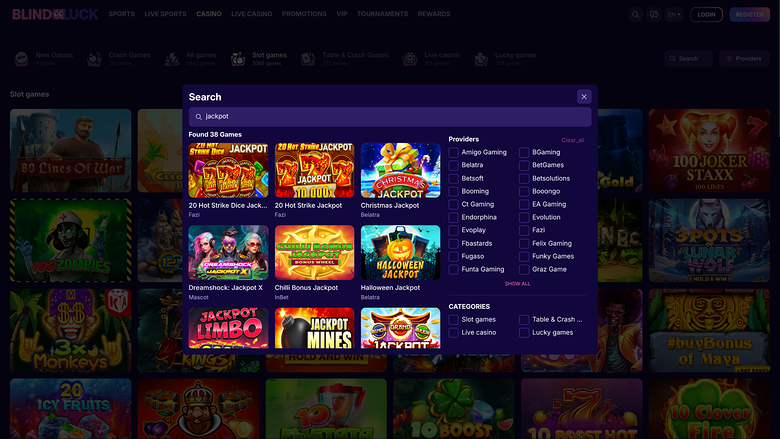Click the BlindLuck logo

55,14
